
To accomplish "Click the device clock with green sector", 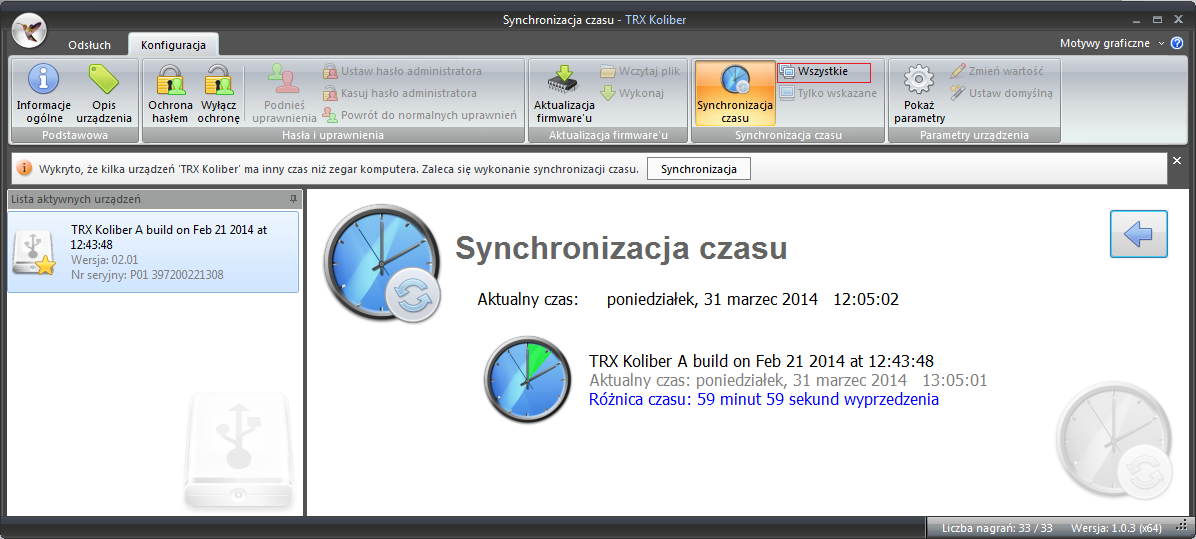I will click(x=527, y=380).
